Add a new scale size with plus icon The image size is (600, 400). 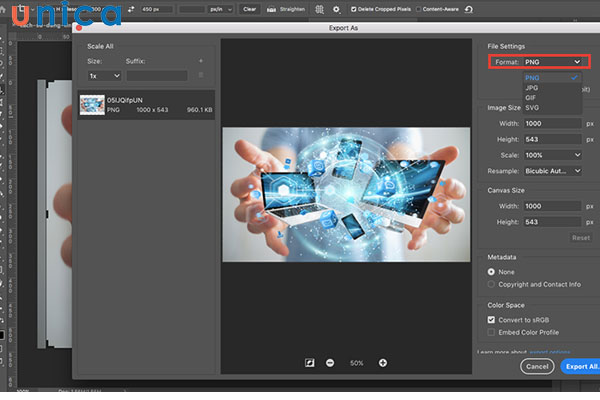pos(201,60)
